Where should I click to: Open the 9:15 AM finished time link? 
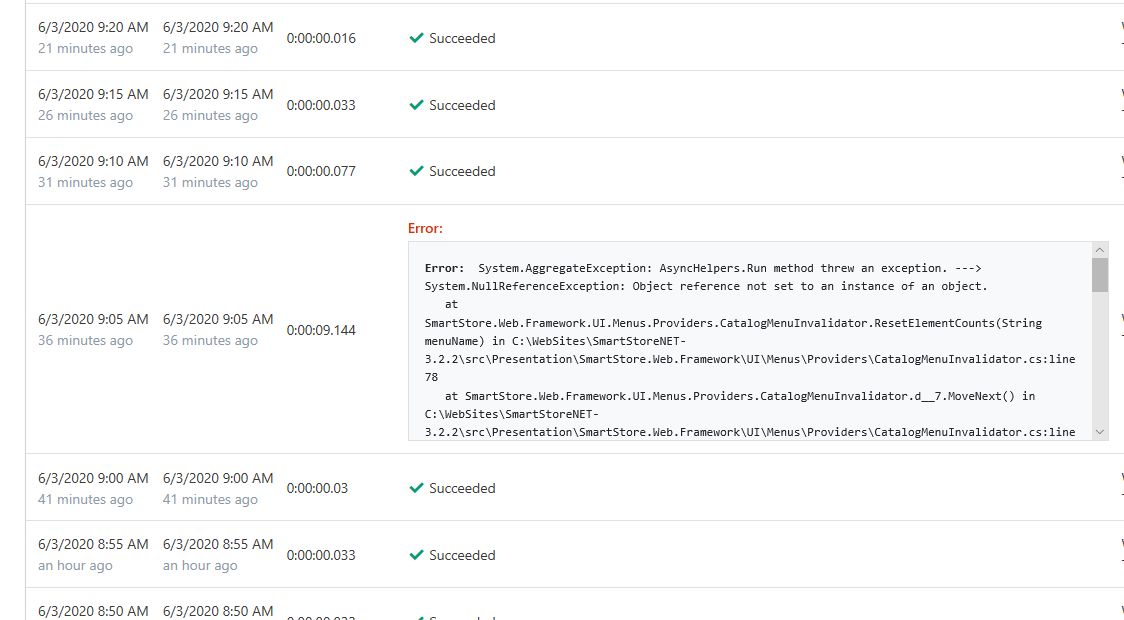(217, 94)
